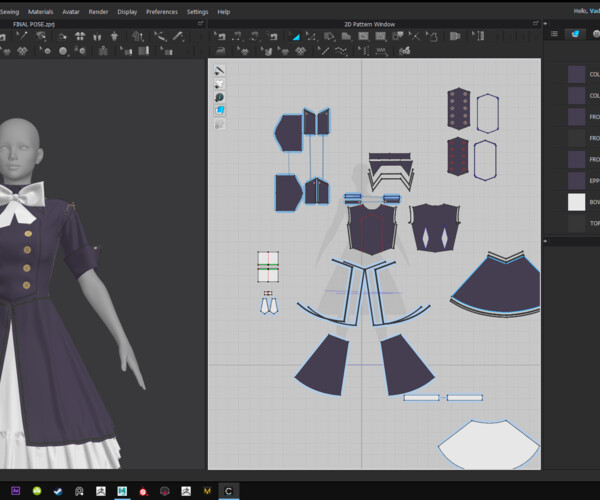Switch to the Fabric tab in right panel

click(x=576, y=34)
